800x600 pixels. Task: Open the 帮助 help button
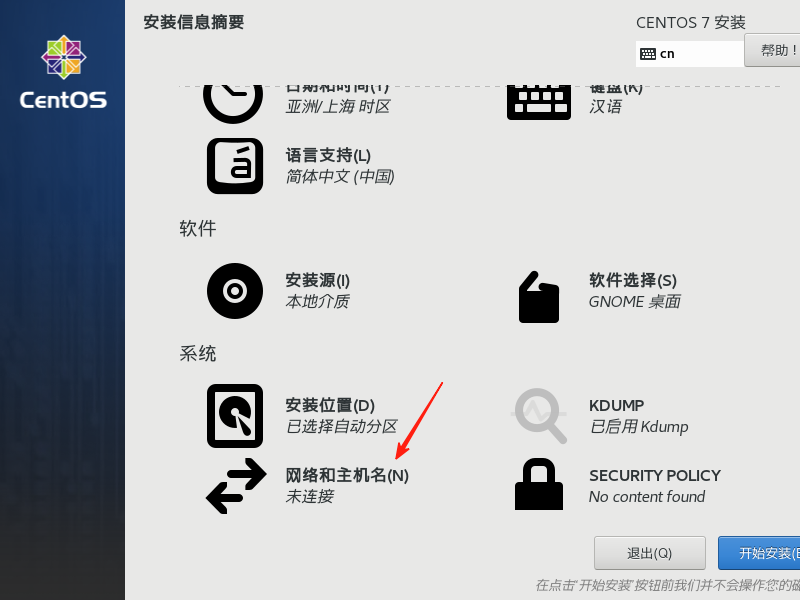pos(772,50)
